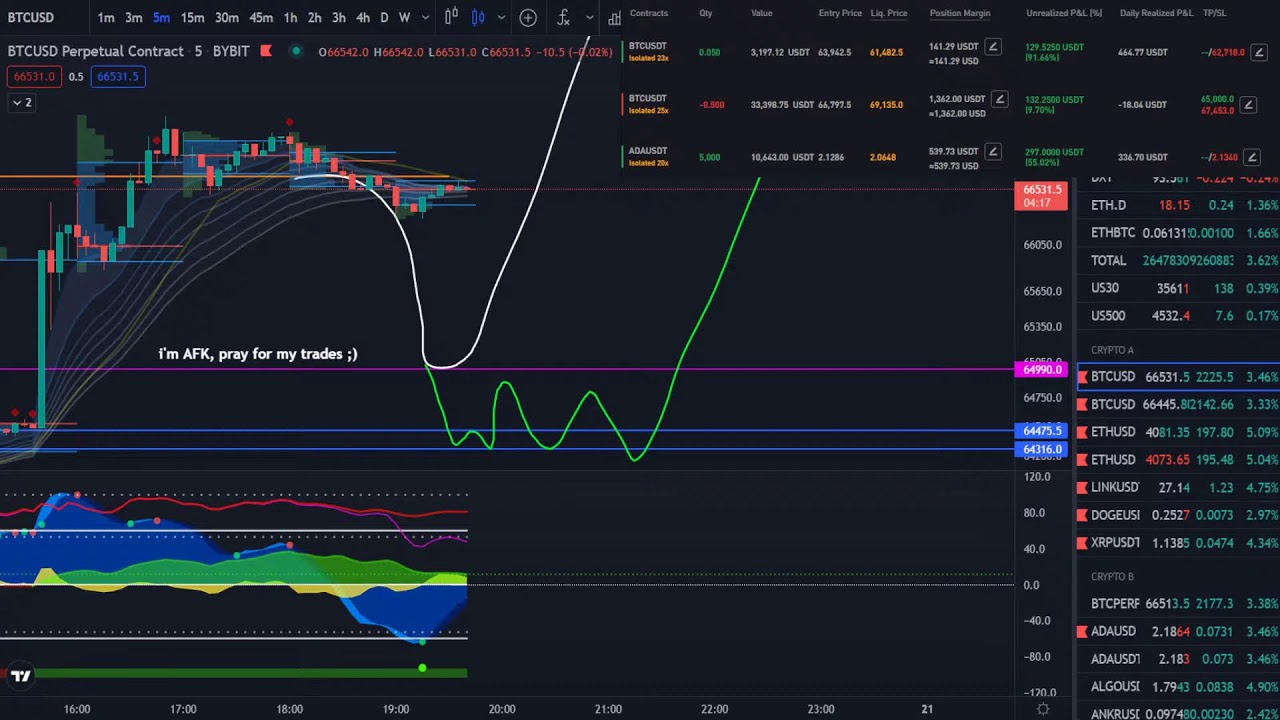Click the blue buy price 66531.5 button
Screen dimensions: 1280x720
118,77
